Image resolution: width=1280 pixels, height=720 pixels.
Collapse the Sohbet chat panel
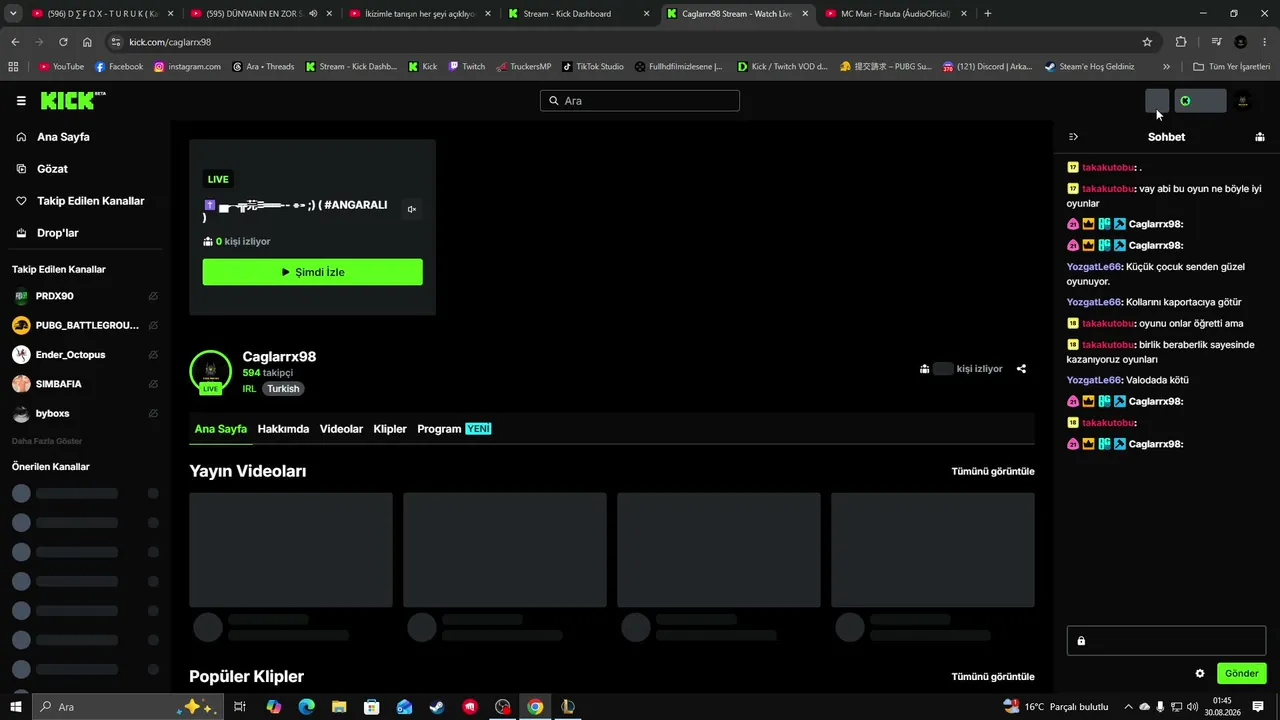click(x=1073, y=137)
